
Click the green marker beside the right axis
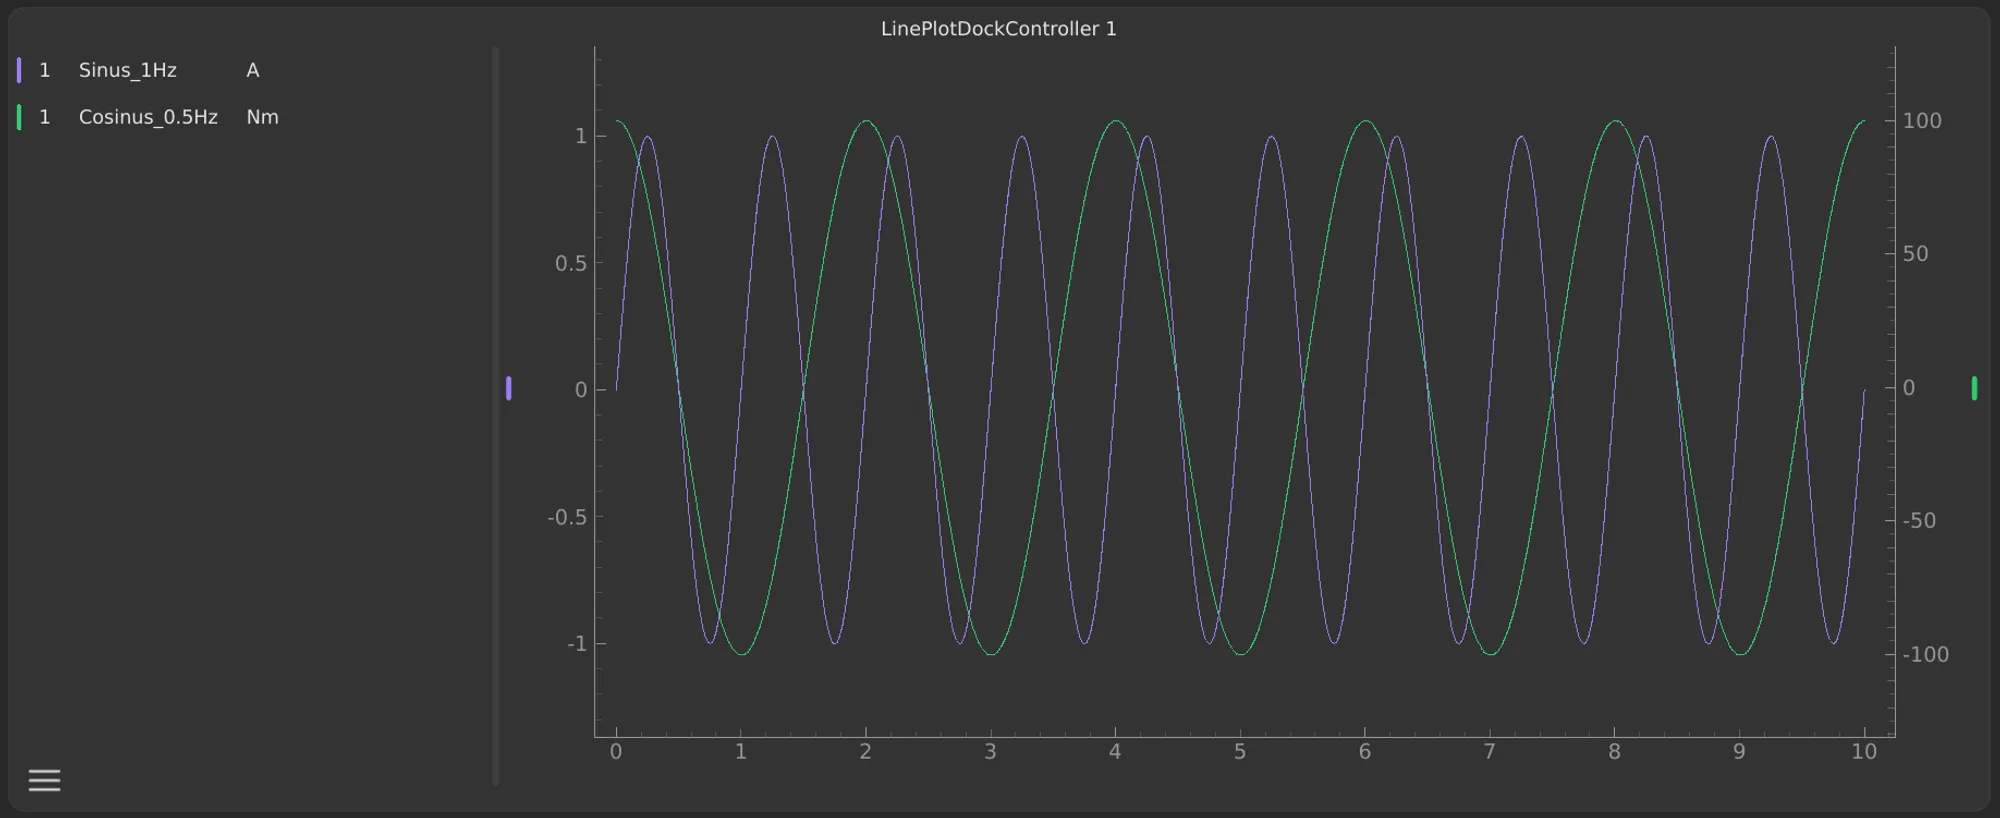[1974, 388]
